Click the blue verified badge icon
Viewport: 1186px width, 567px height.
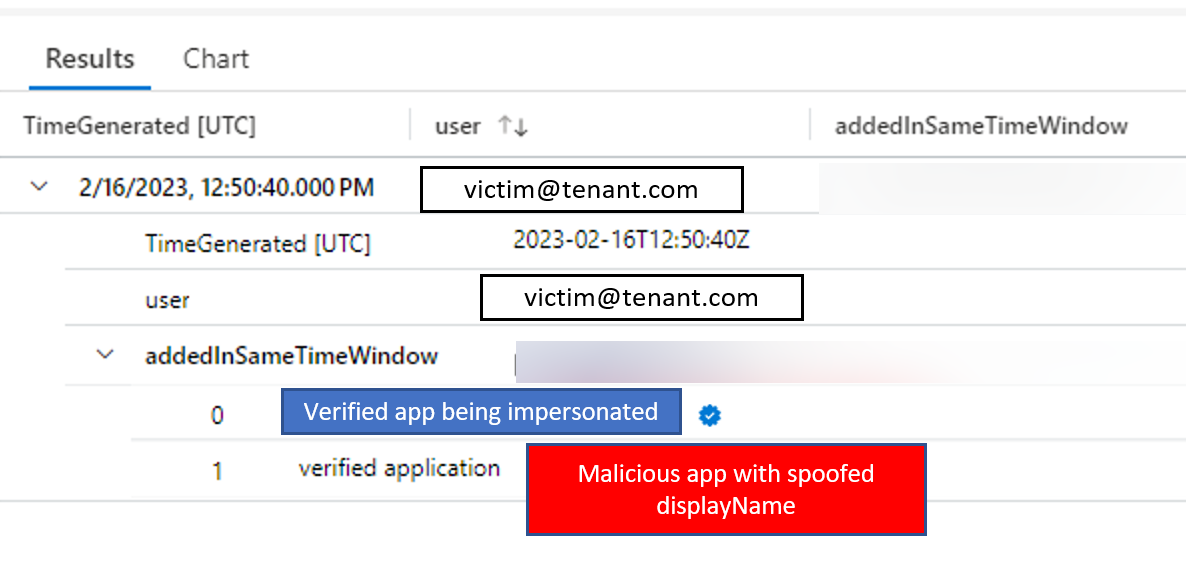pos(710,415)
